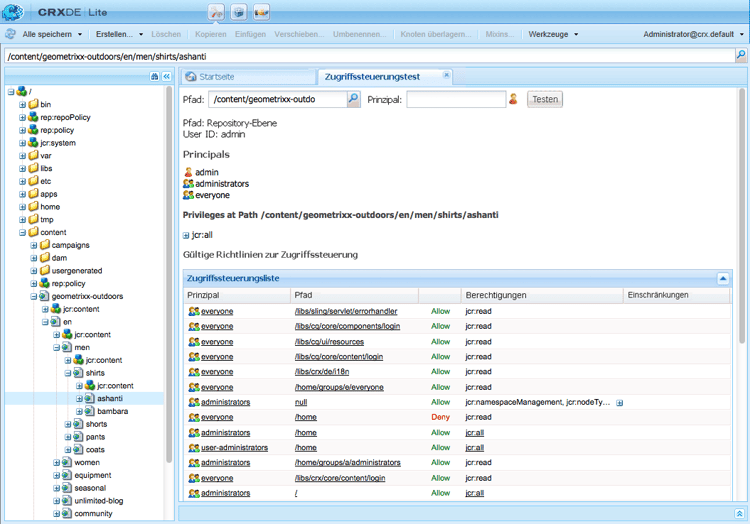
Task: Switch to the Startseite tab
Action: tap(248, 76)
